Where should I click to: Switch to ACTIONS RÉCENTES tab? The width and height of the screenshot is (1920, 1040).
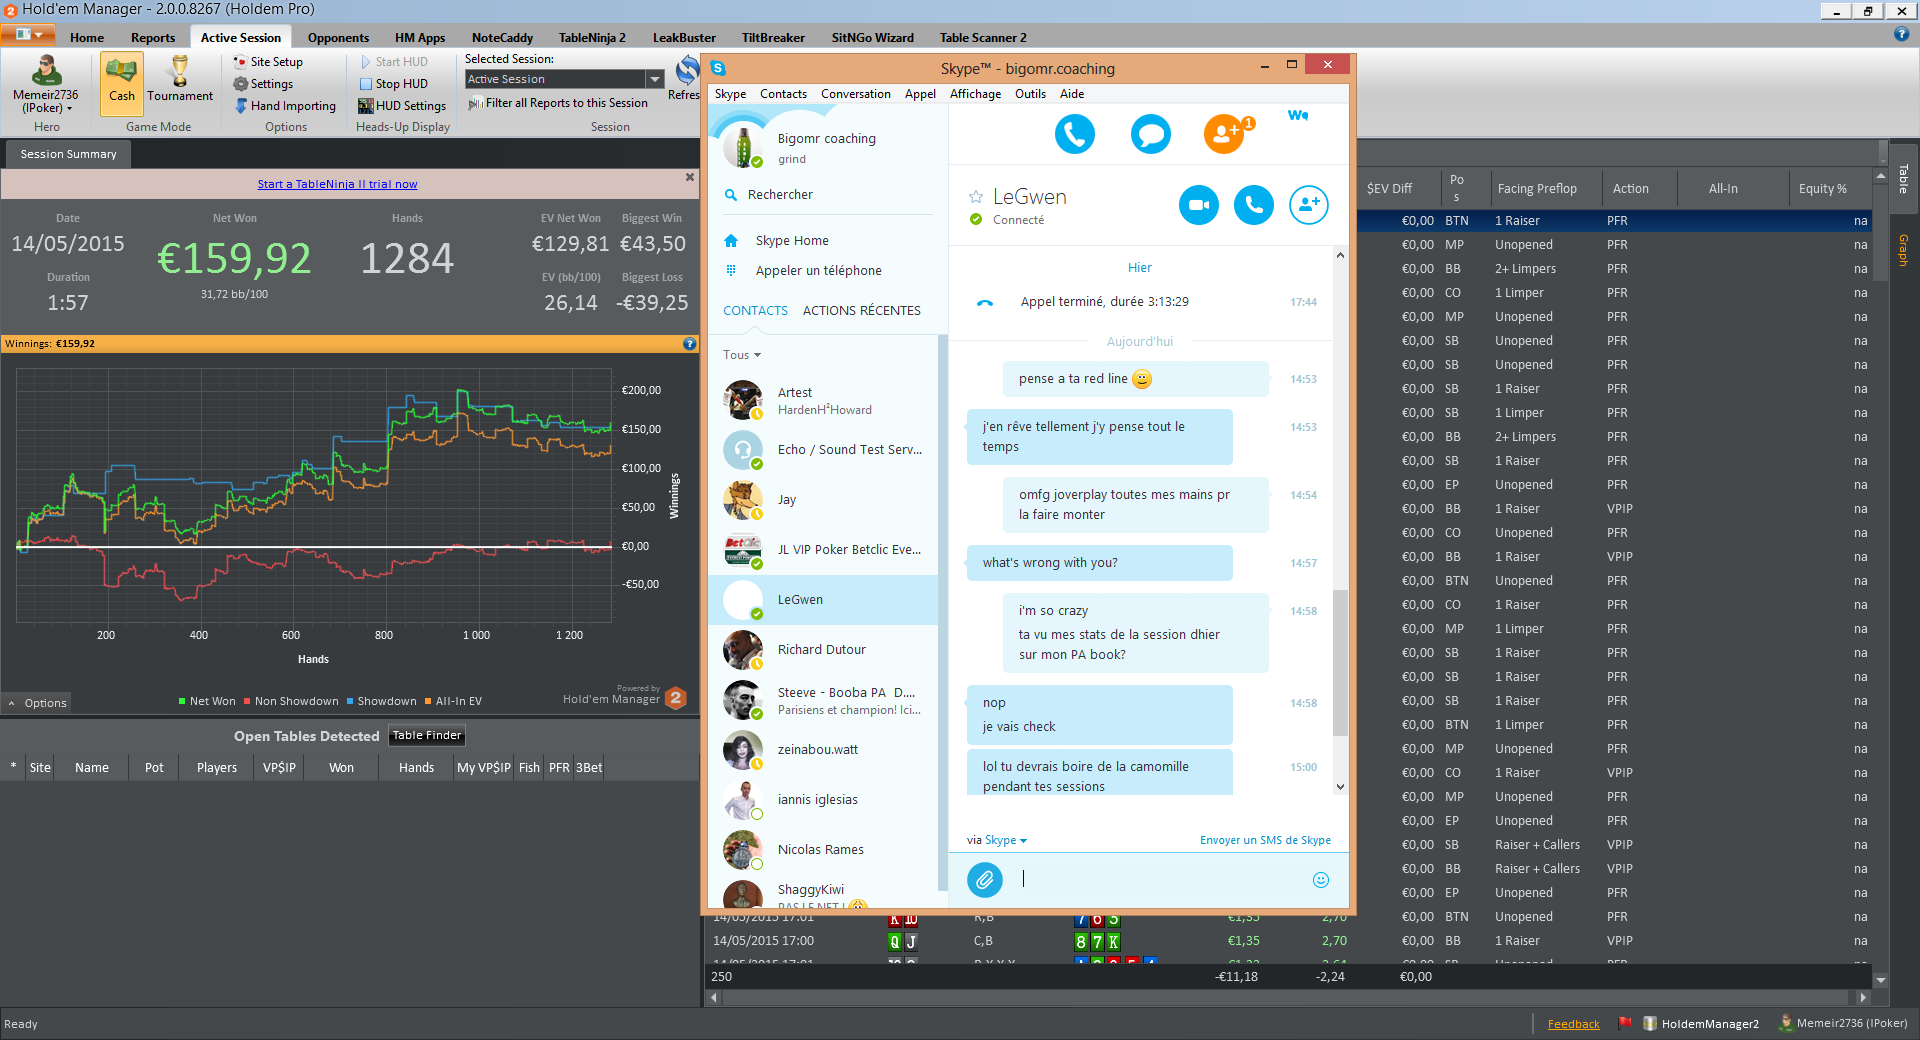862,311
